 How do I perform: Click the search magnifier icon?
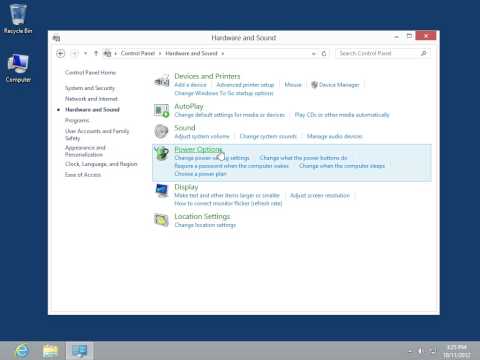424,53
